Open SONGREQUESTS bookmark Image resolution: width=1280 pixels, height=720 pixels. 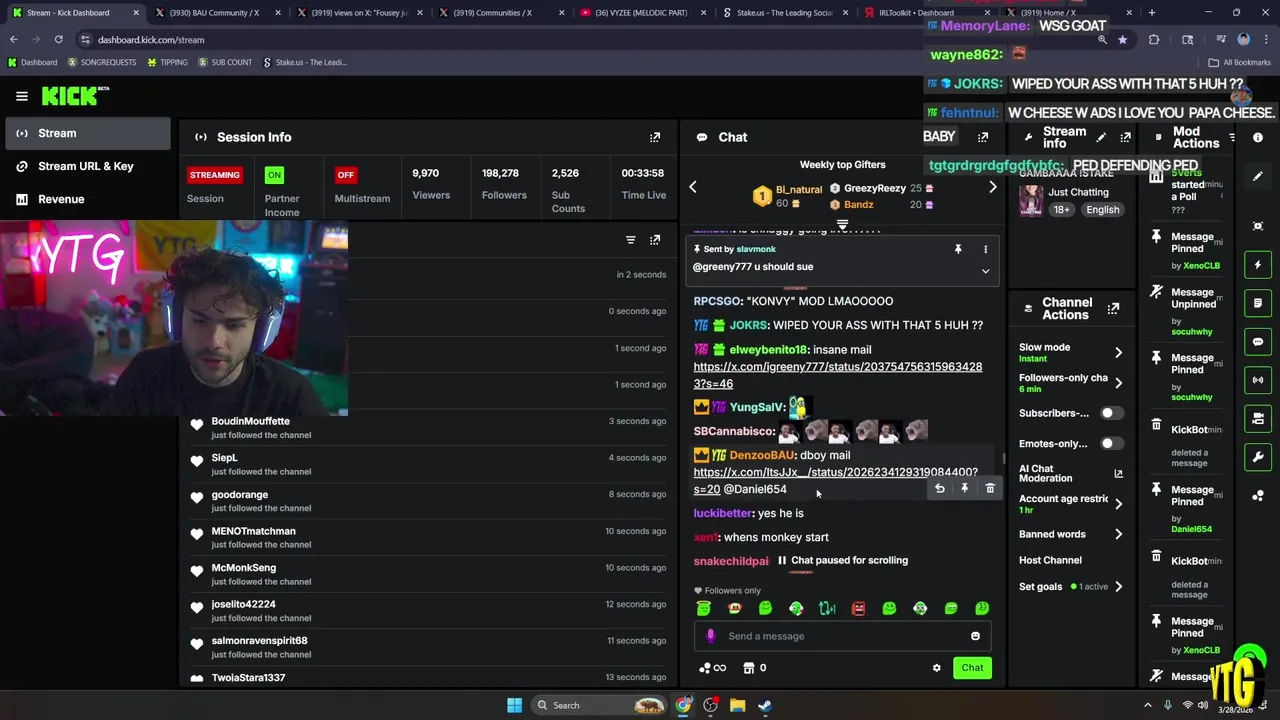coord(101,62)
